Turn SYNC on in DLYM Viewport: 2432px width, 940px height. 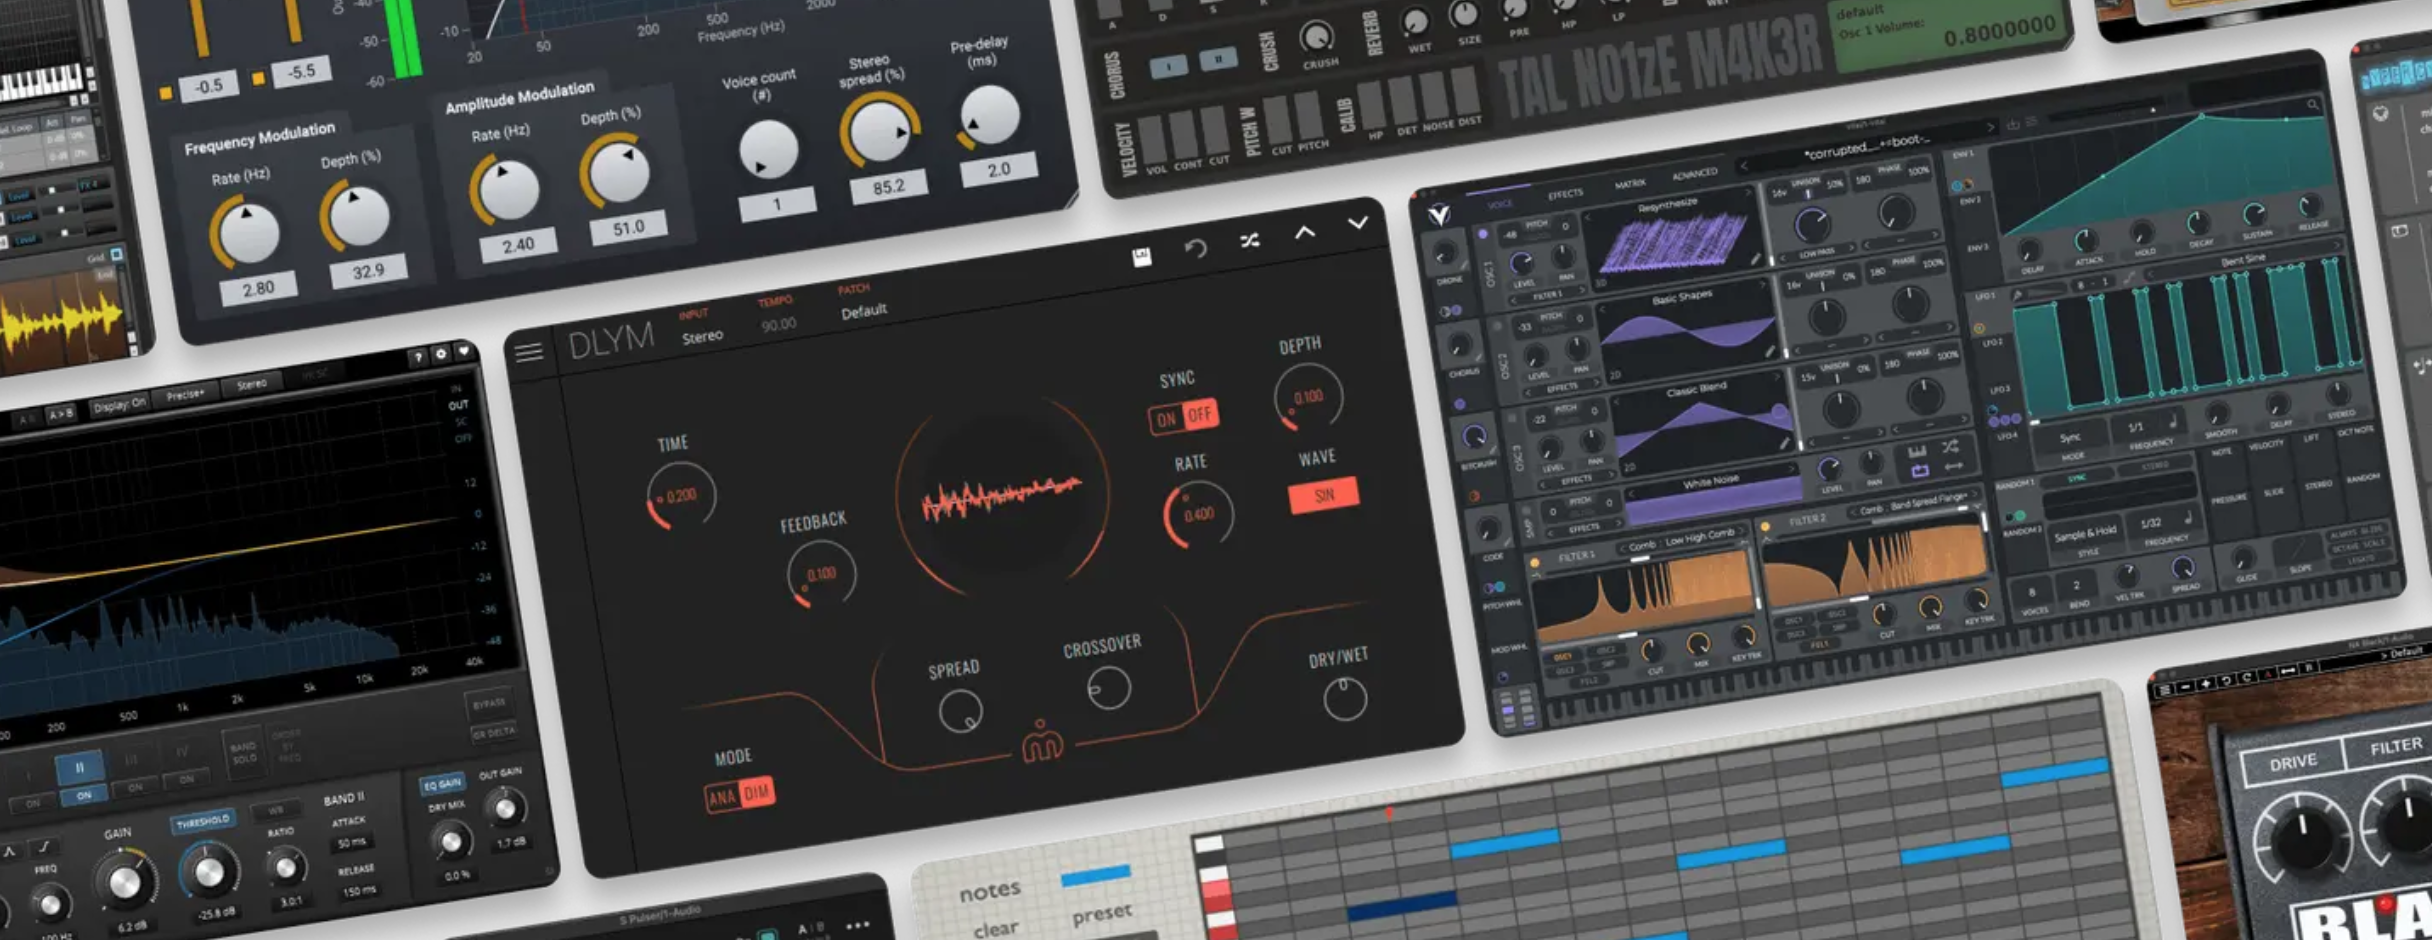click(x=1166, y=420)
